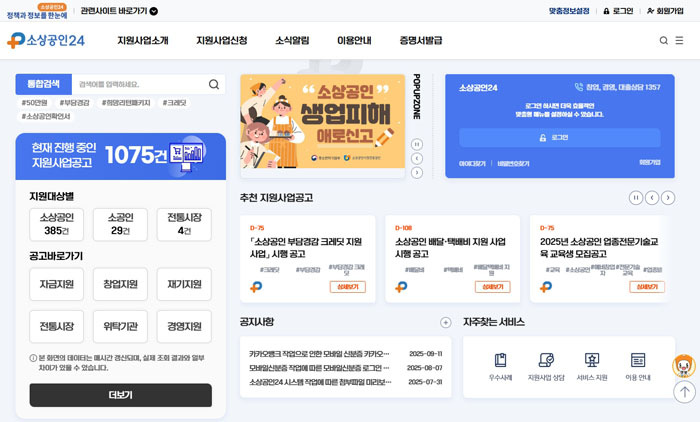This screenshot has width=700, height=422.
Task: Open 소상공인 배달·택배비 지원 사업 title
Action: 450,248
